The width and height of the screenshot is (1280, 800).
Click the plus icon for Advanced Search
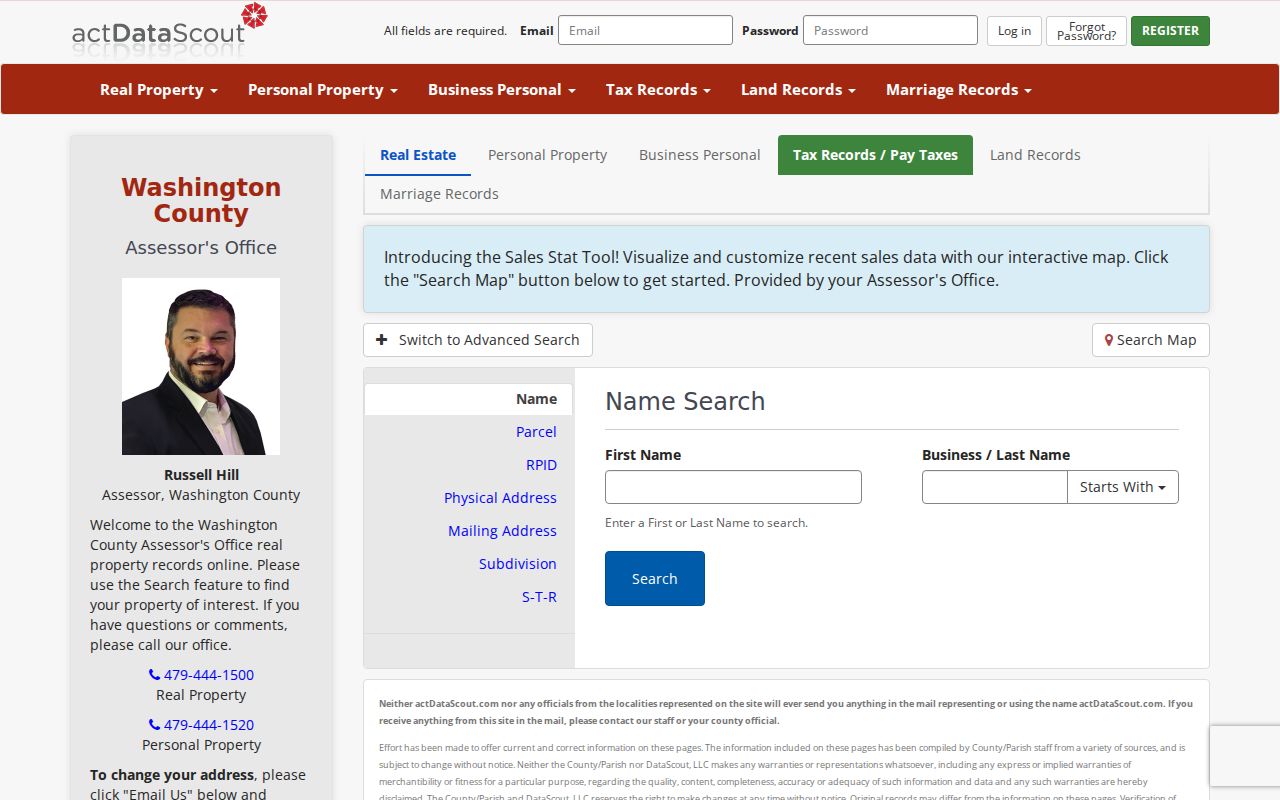click(x=382, y=340)
